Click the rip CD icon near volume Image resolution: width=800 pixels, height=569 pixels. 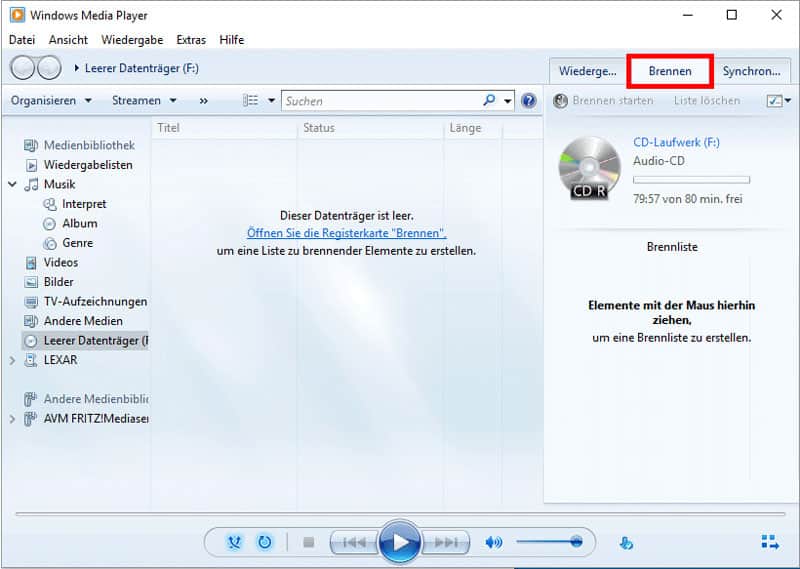coord(626,543)
